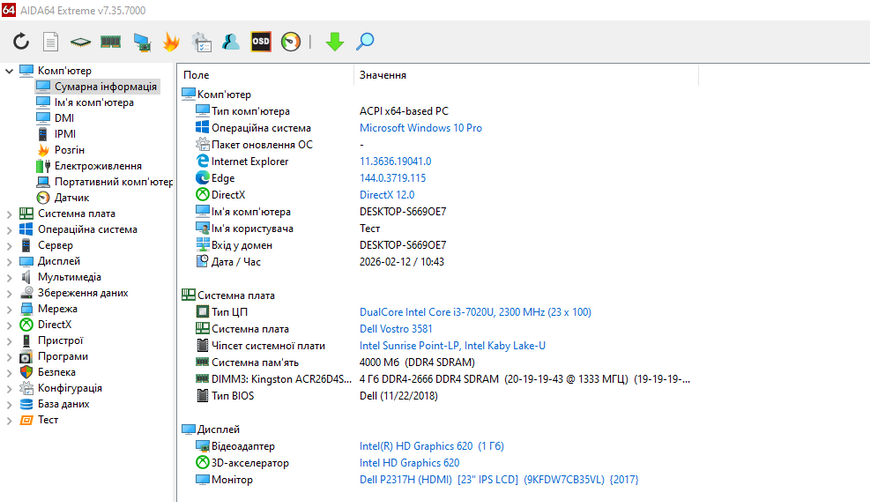The height and width of the screenshot is (502, 870).
Task: Expand the Сервер tree node
Action: click(9, 245)
